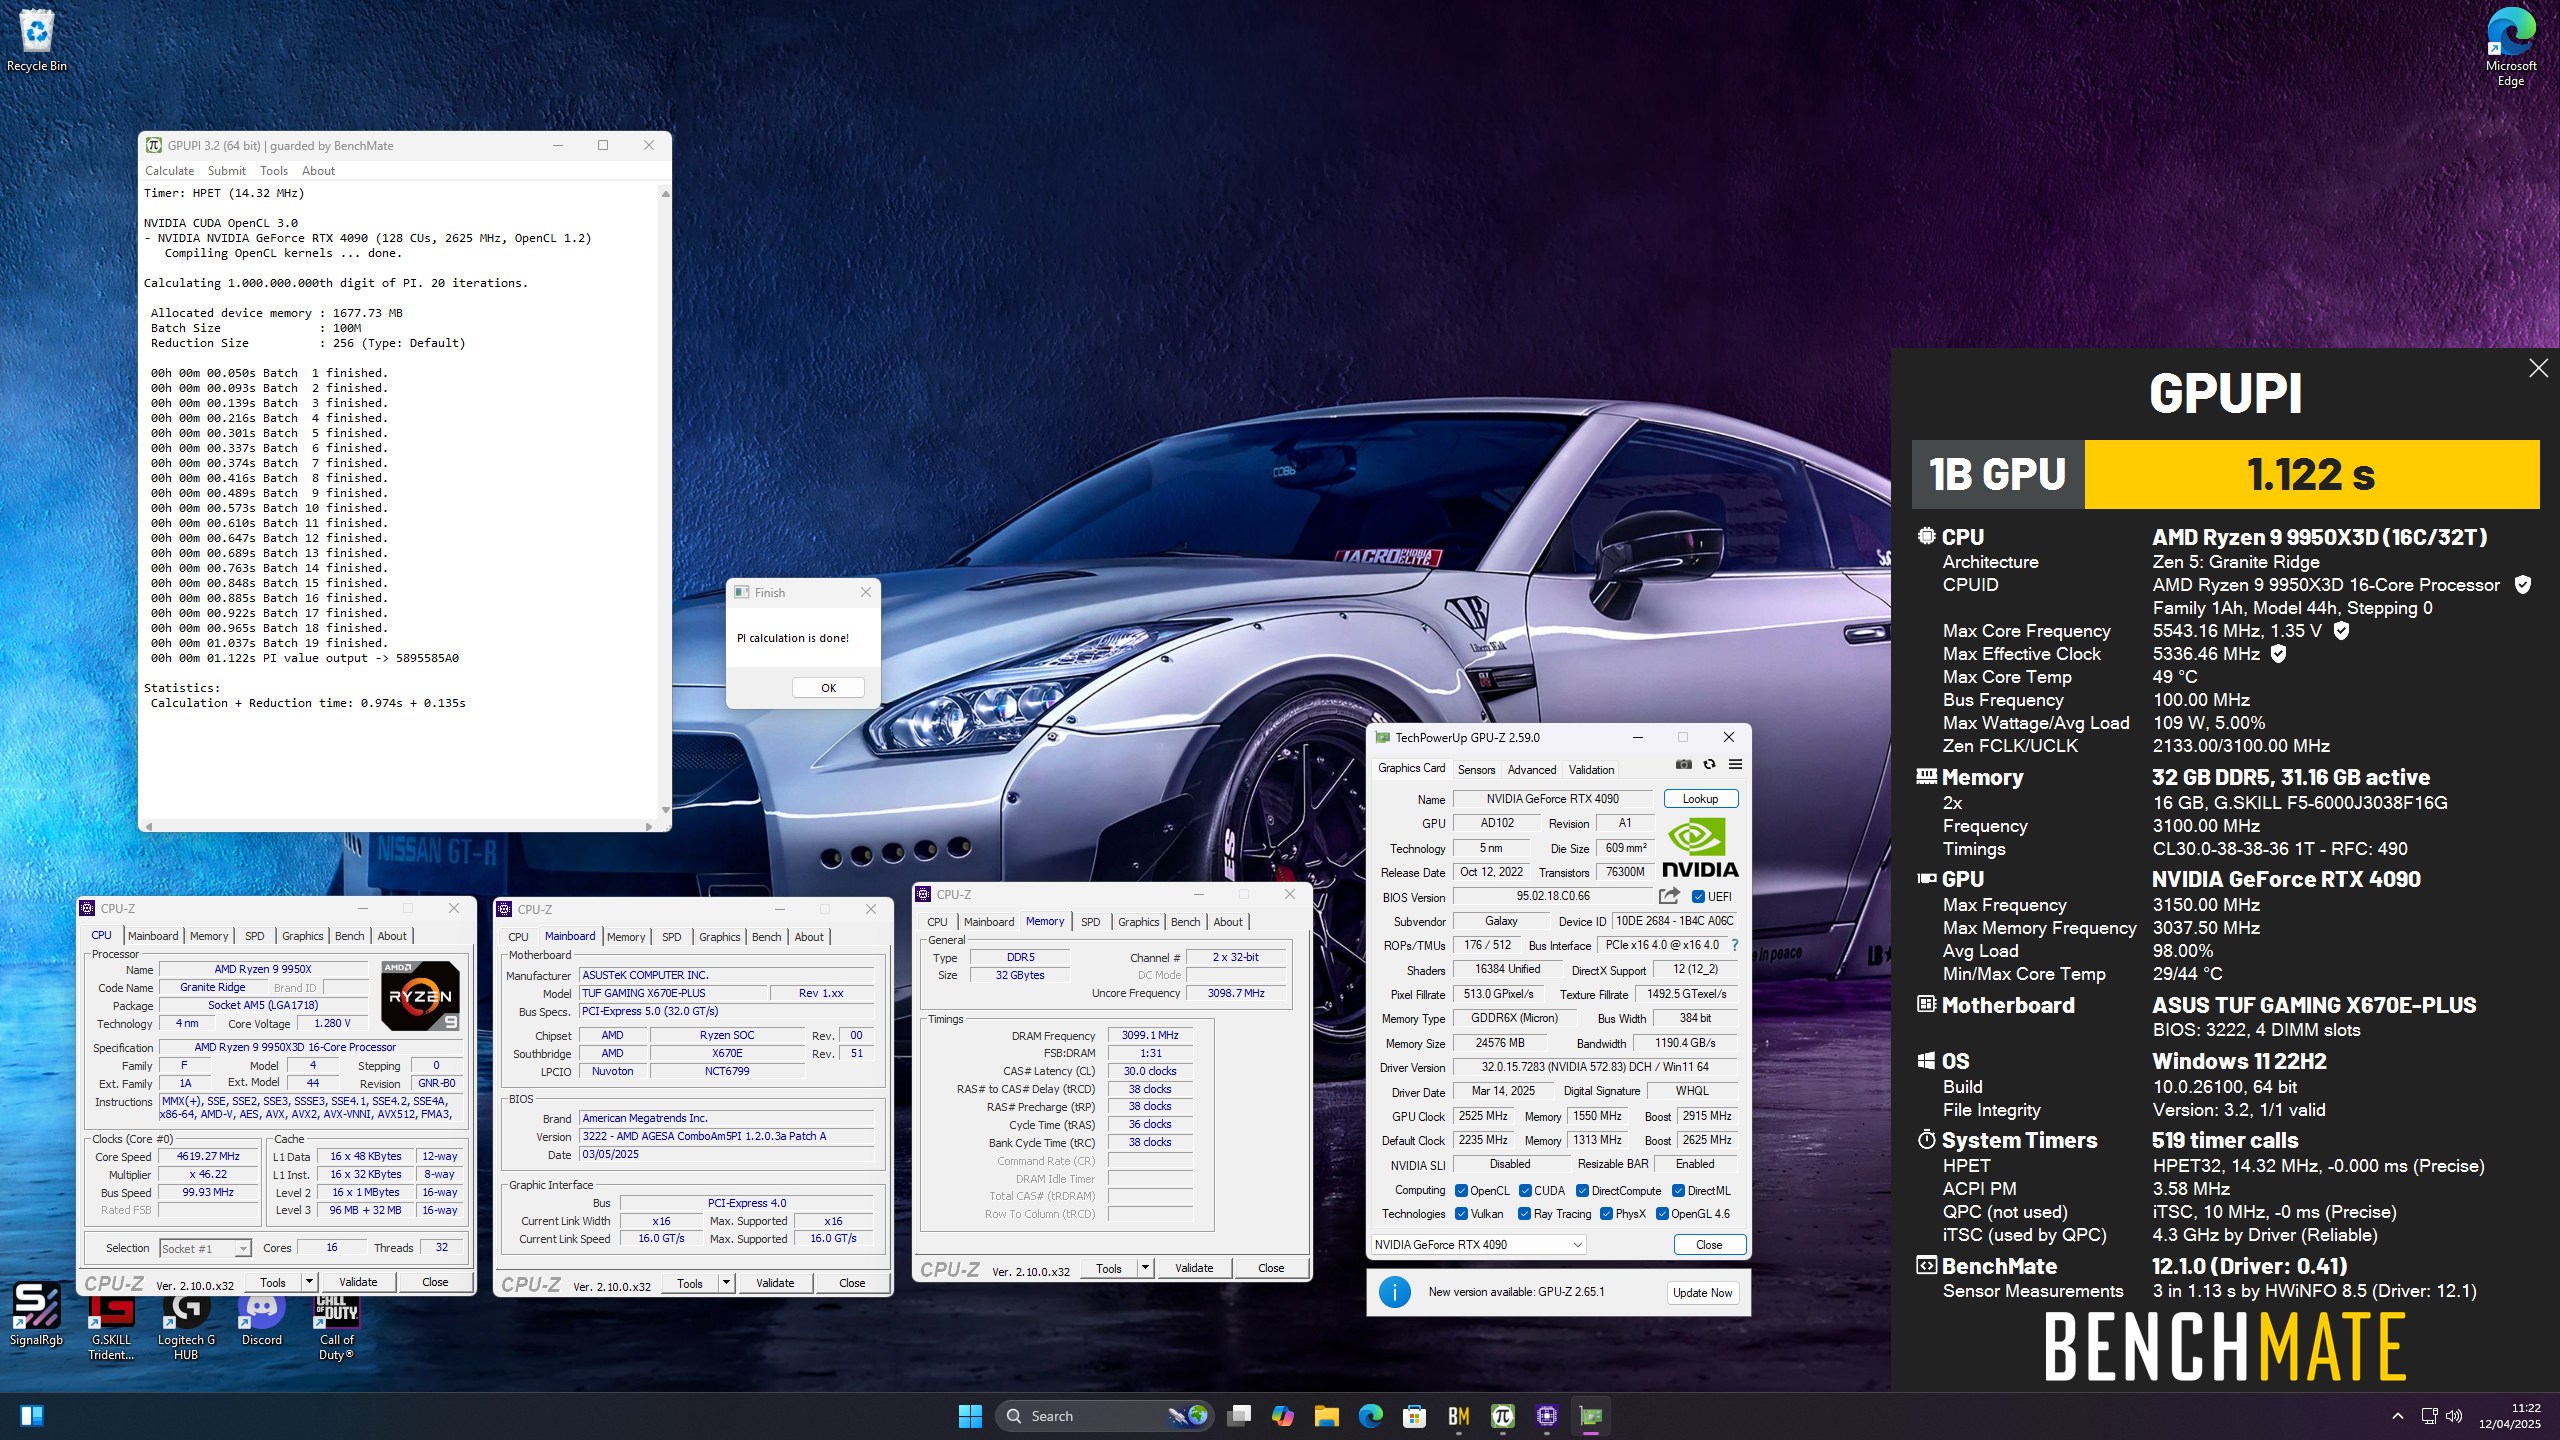Expand Tools dropdown arrow in CPU-Z CPU window
The width and height of the screenshot is (2560, 1440).
pyautogui.click(x=309, y=1282)
